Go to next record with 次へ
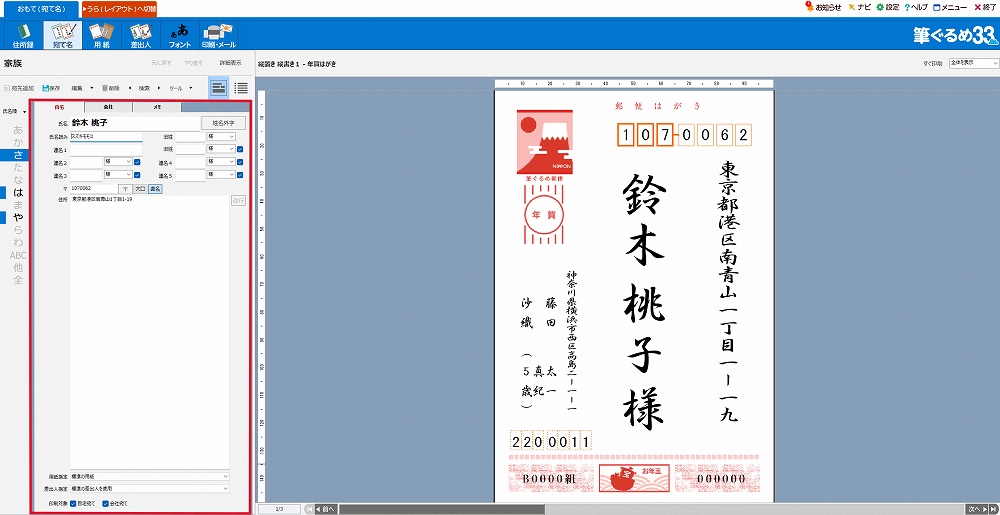This screenshot has height=515, width=1000. tap(974, 509)
